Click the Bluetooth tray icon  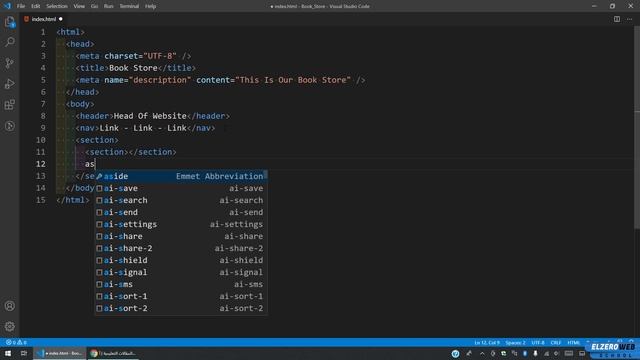point(525,353)
